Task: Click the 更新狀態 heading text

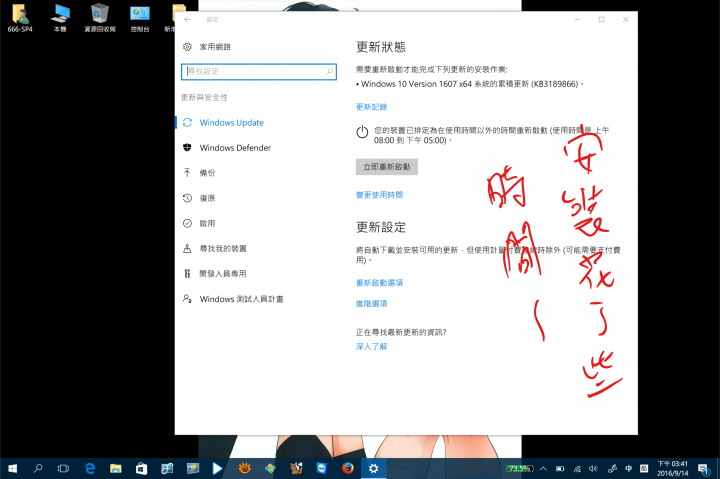Action: pos(381,47)
